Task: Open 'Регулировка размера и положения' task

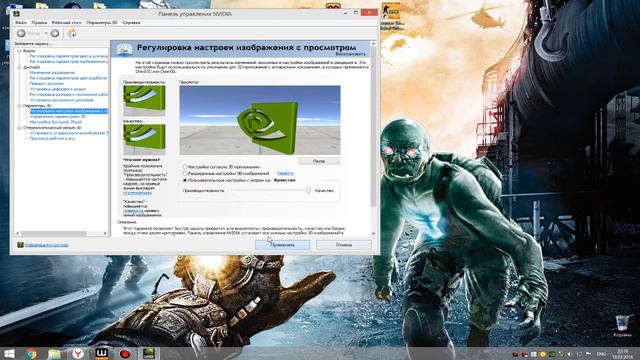Action: (x=69, y=94)
